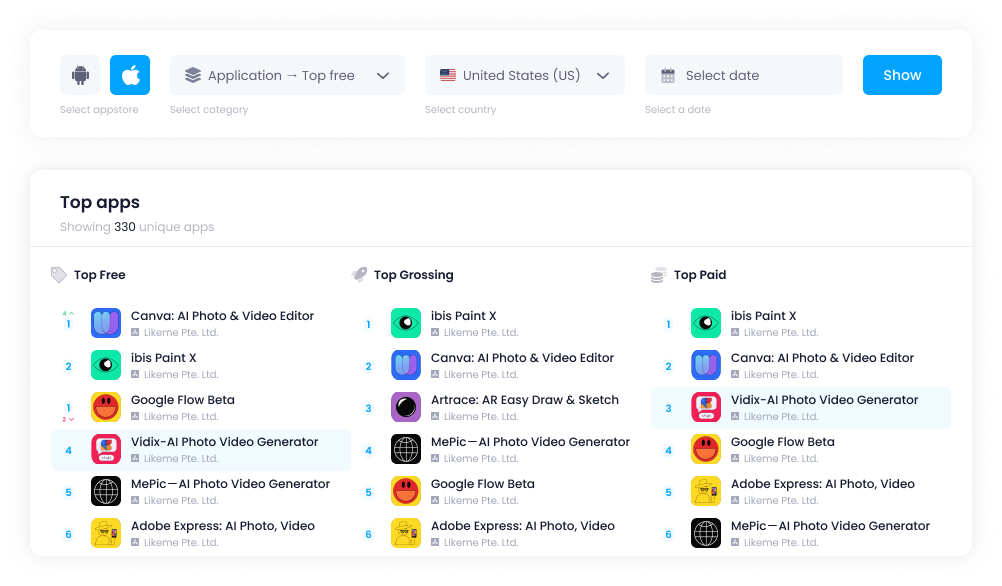Image resolution: width=1002 pixels, height=586 pixels.
Task: Open ibis Paint X icon in Top Paid
Action: [x=706, y=323]
